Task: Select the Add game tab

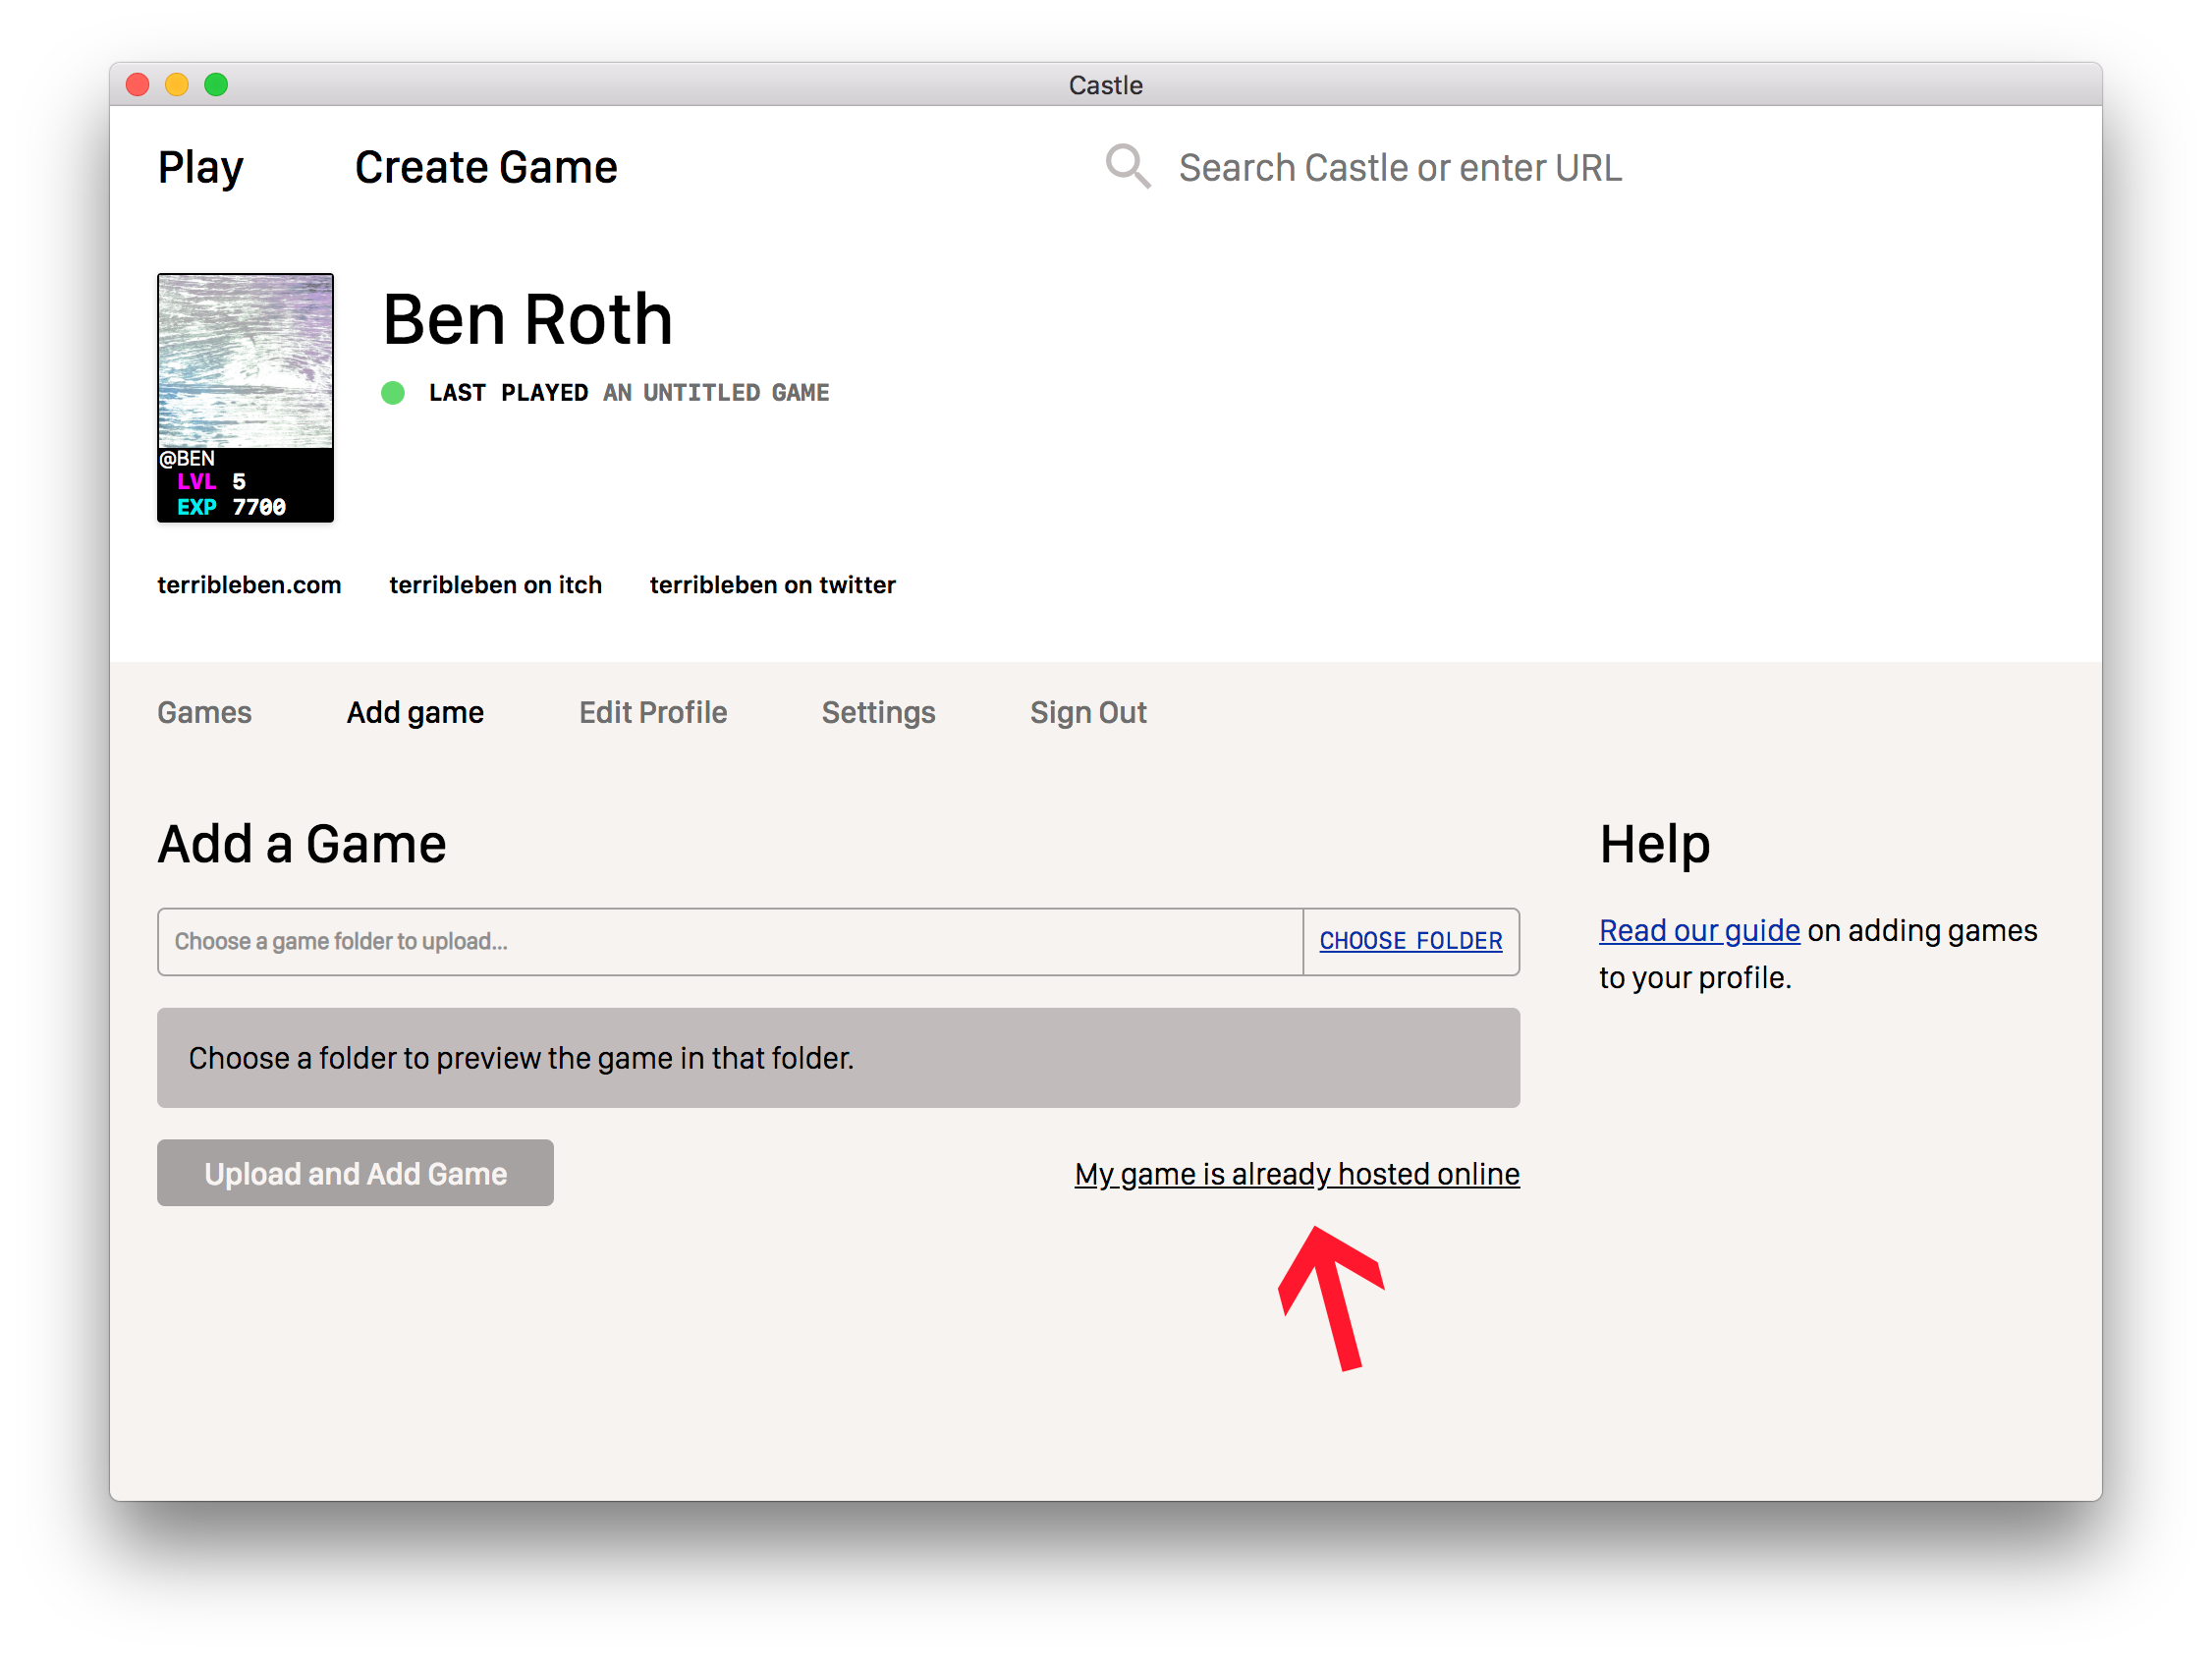Action: point(415,712)
